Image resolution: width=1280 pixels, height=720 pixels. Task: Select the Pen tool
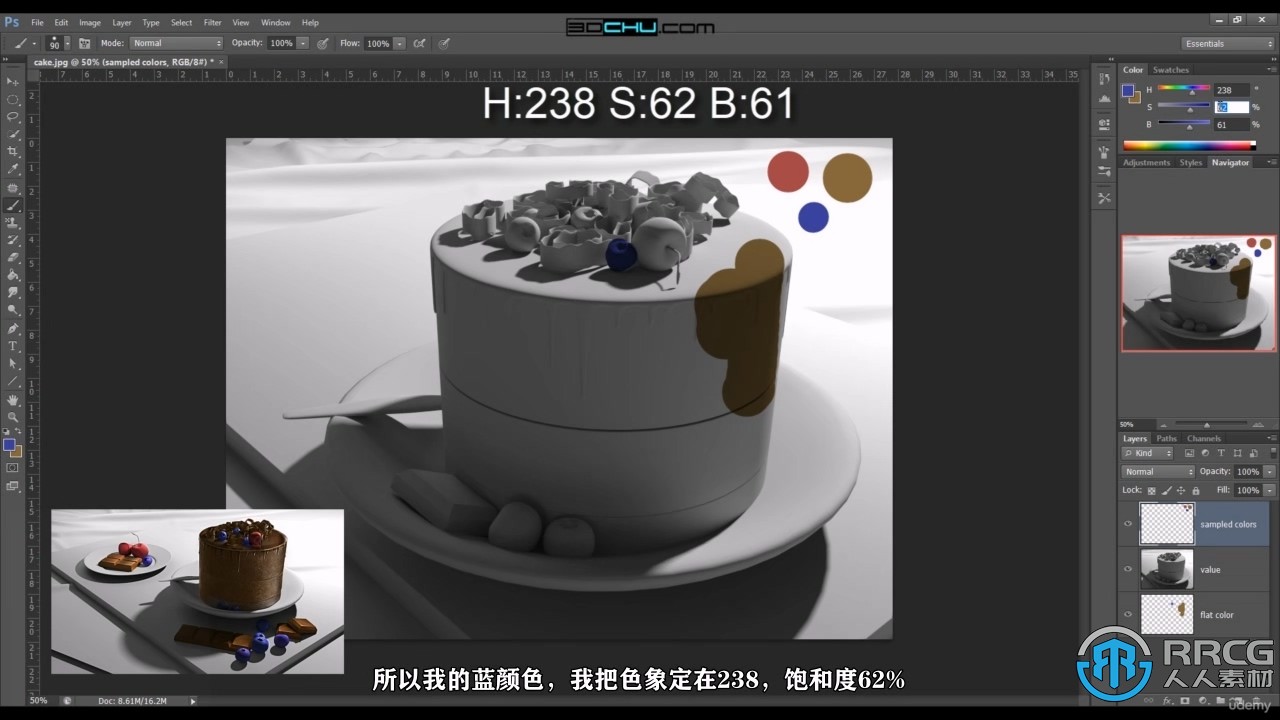click(13, 328)
